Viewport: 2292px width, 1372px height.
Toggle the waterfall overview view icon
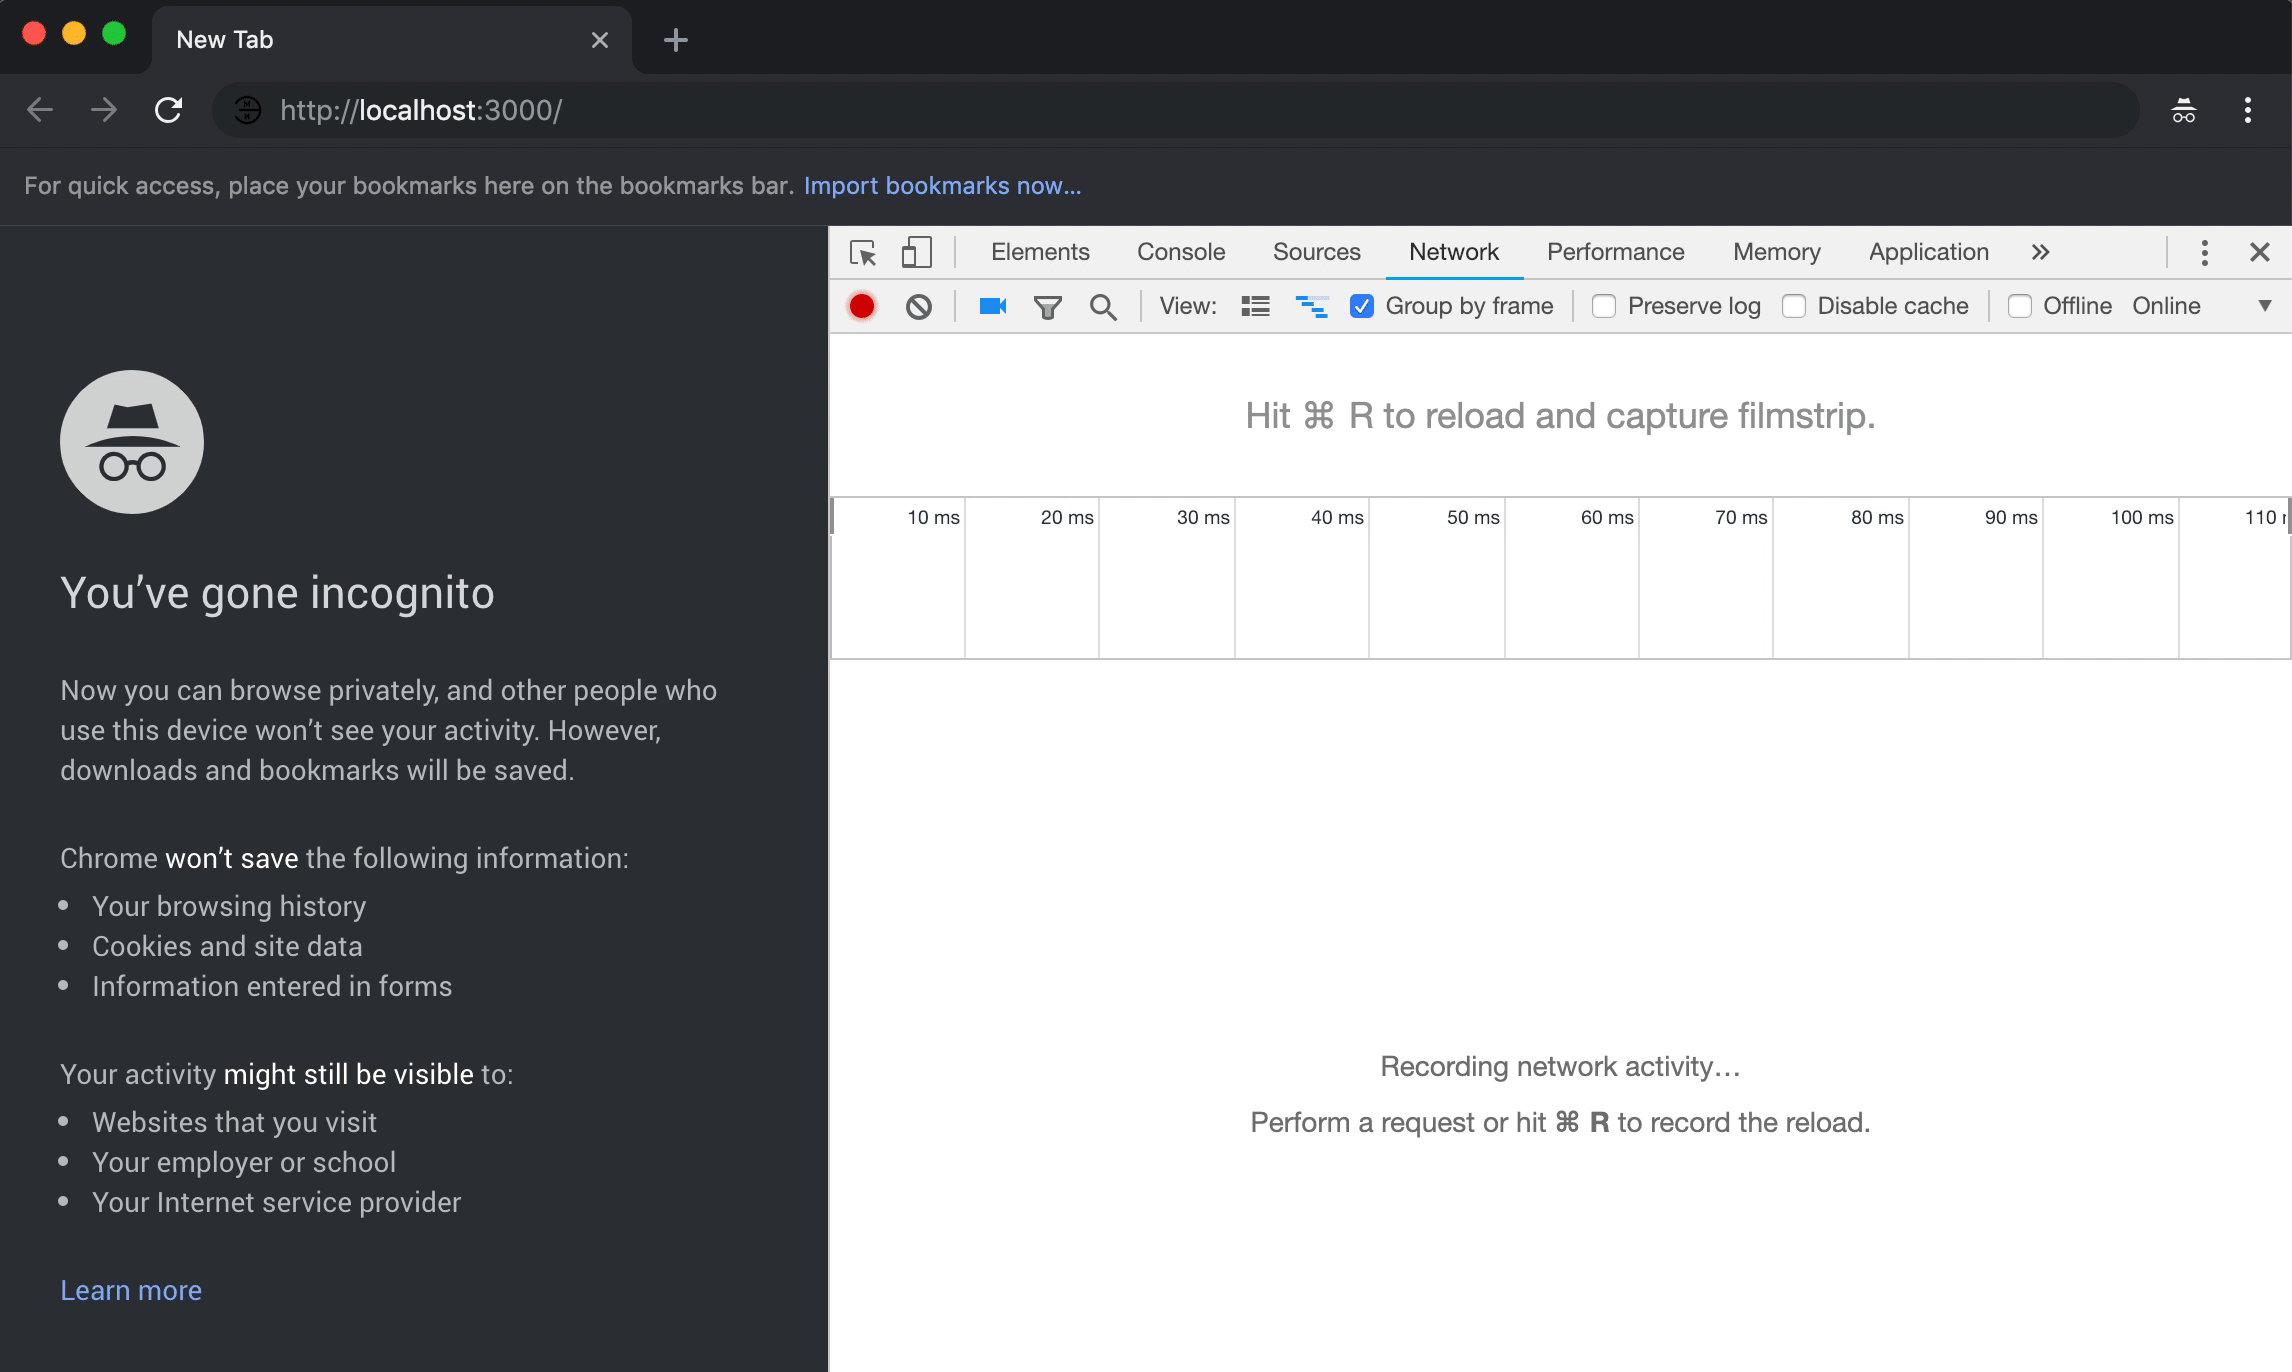1311,306
